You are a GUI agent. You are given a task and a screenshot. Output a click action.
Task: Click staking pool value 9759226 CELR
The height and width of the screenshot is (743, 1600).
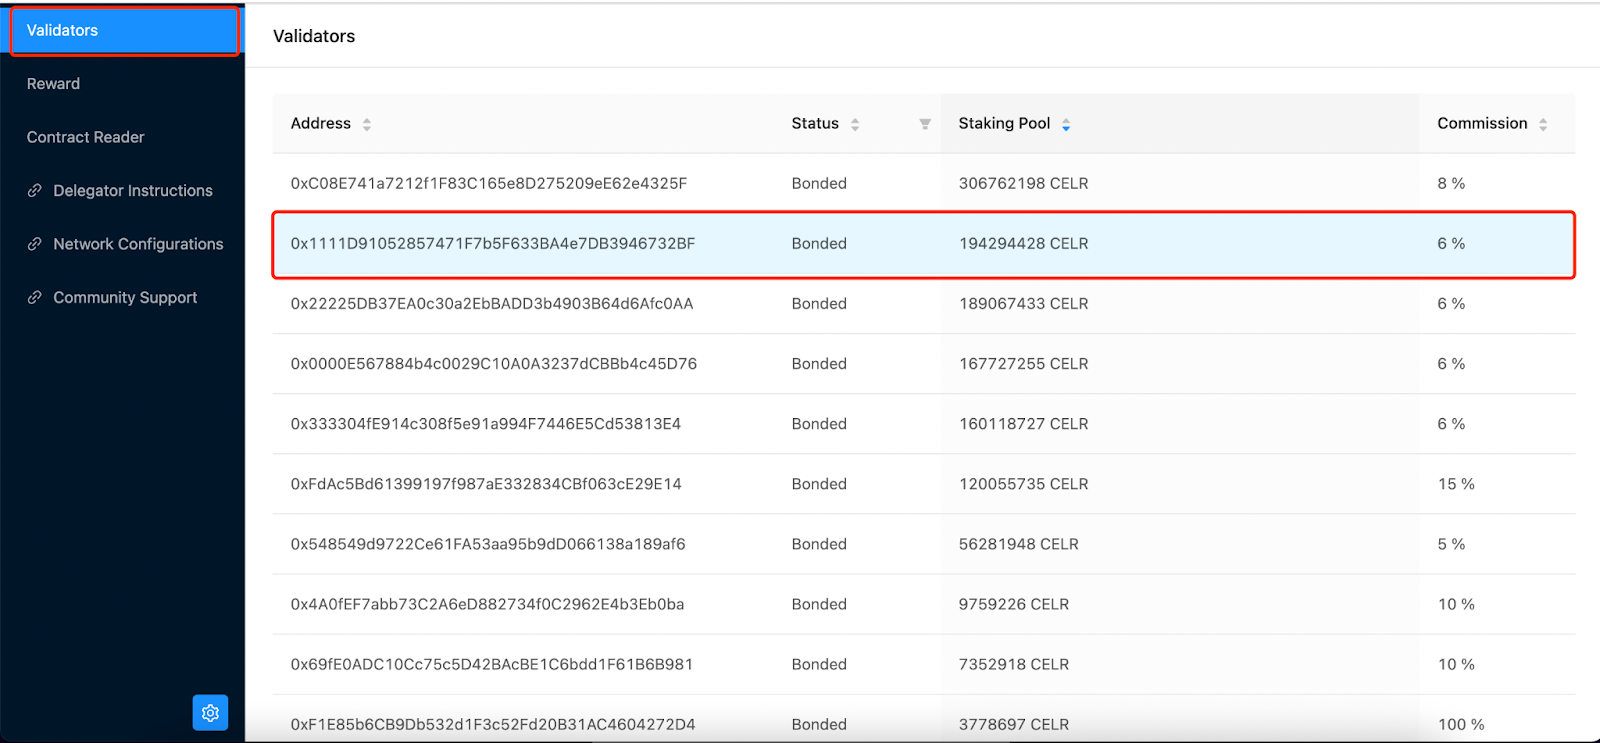pyautogui.click(x=1014, y=604)
